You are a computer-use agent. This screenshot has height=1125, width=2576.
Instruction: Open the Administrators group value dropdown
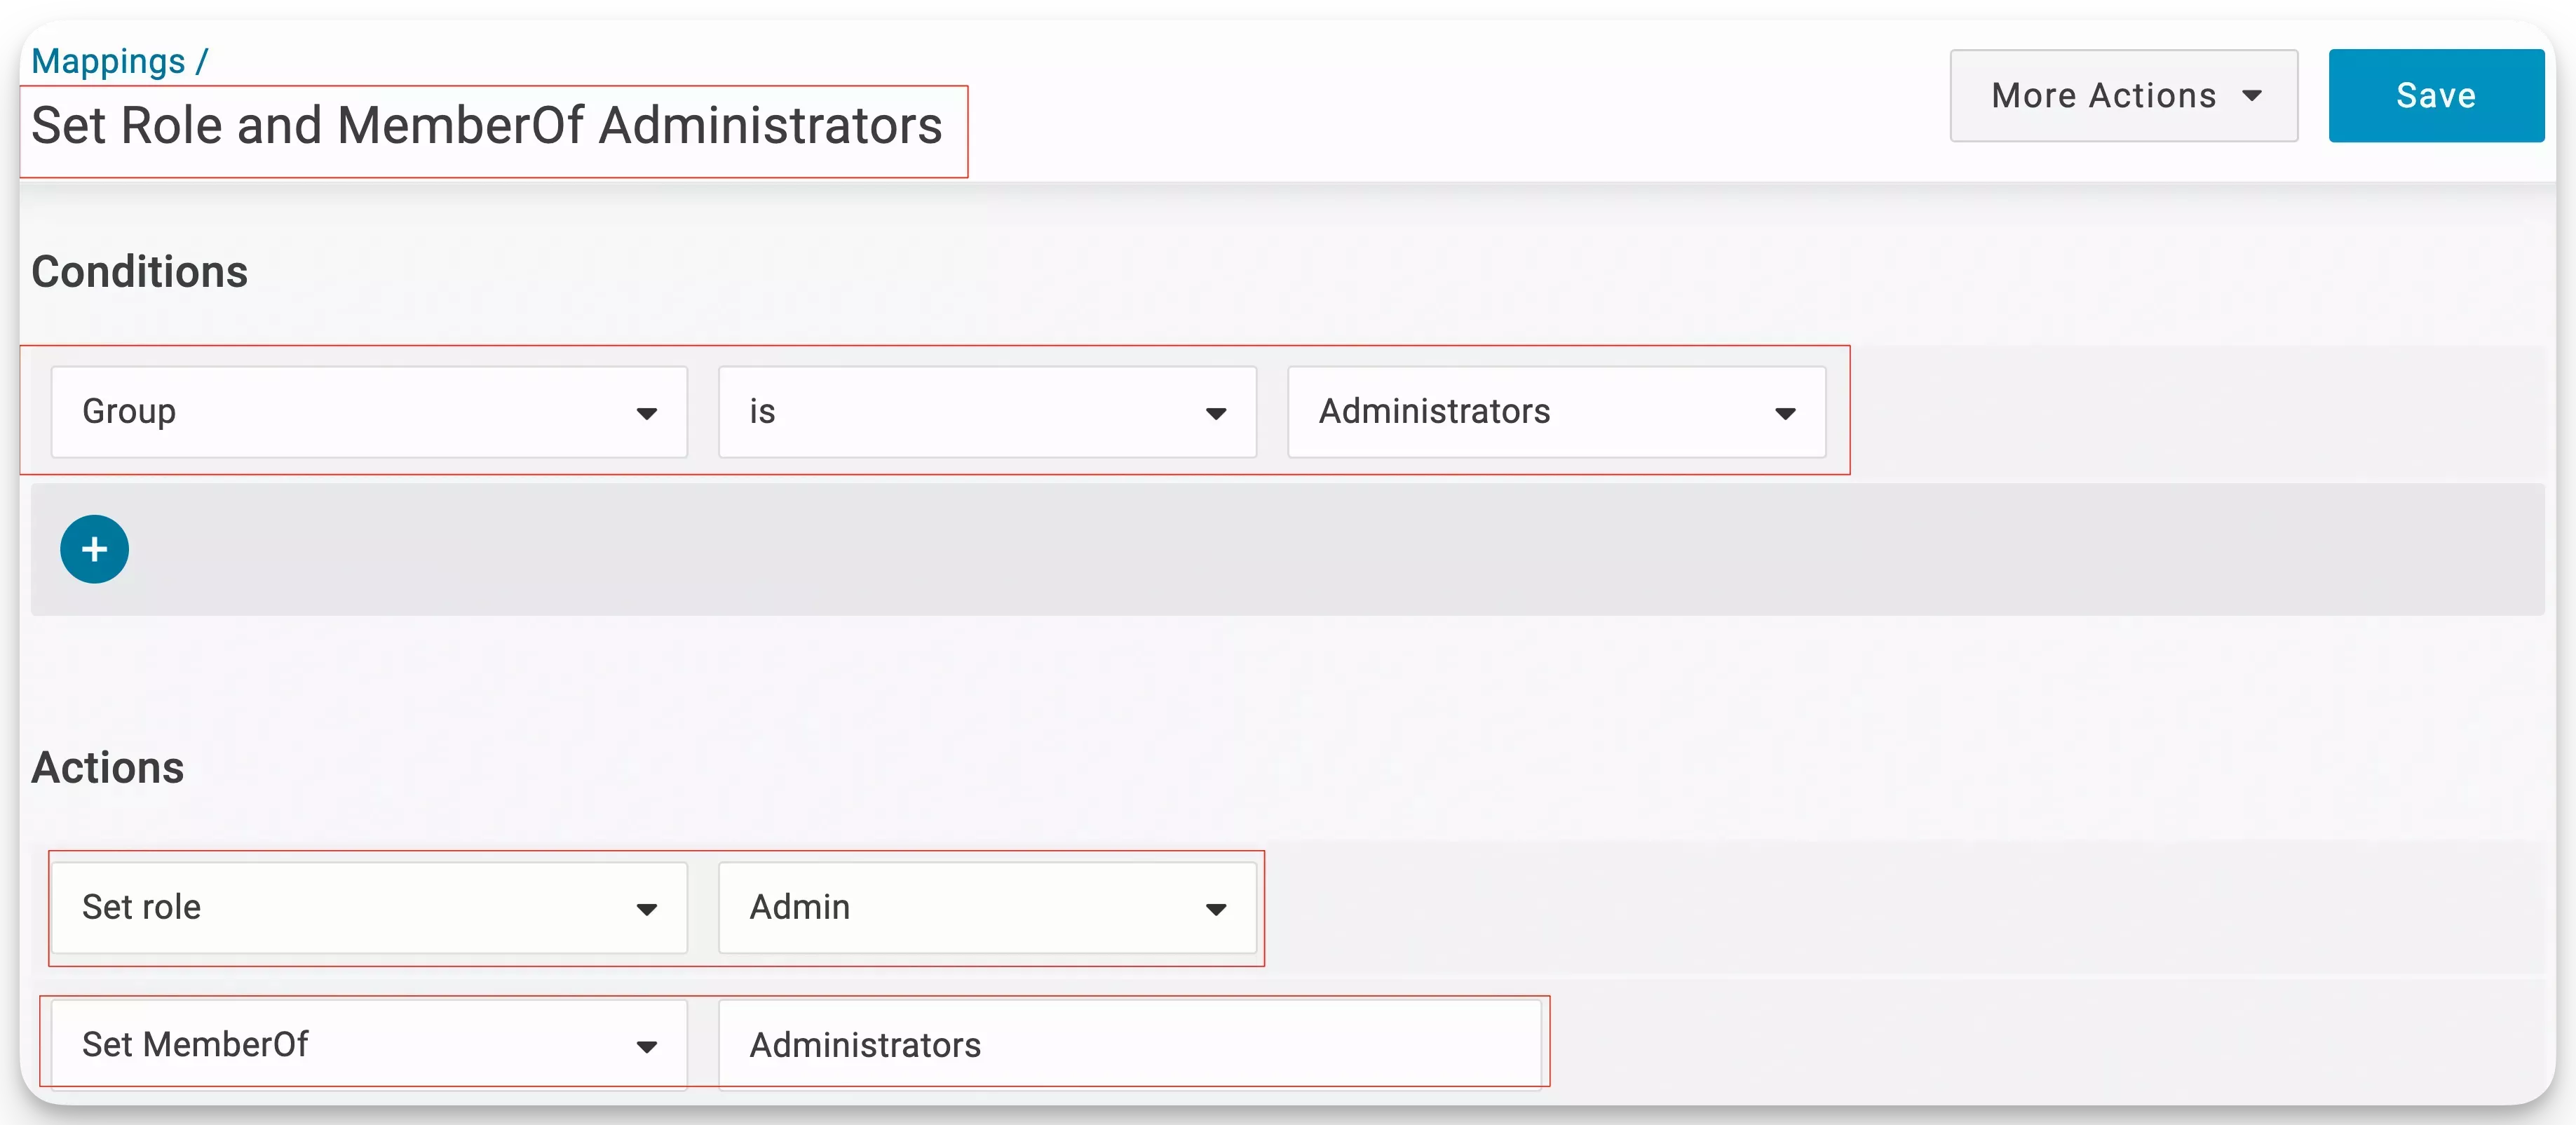point(1555,412)
